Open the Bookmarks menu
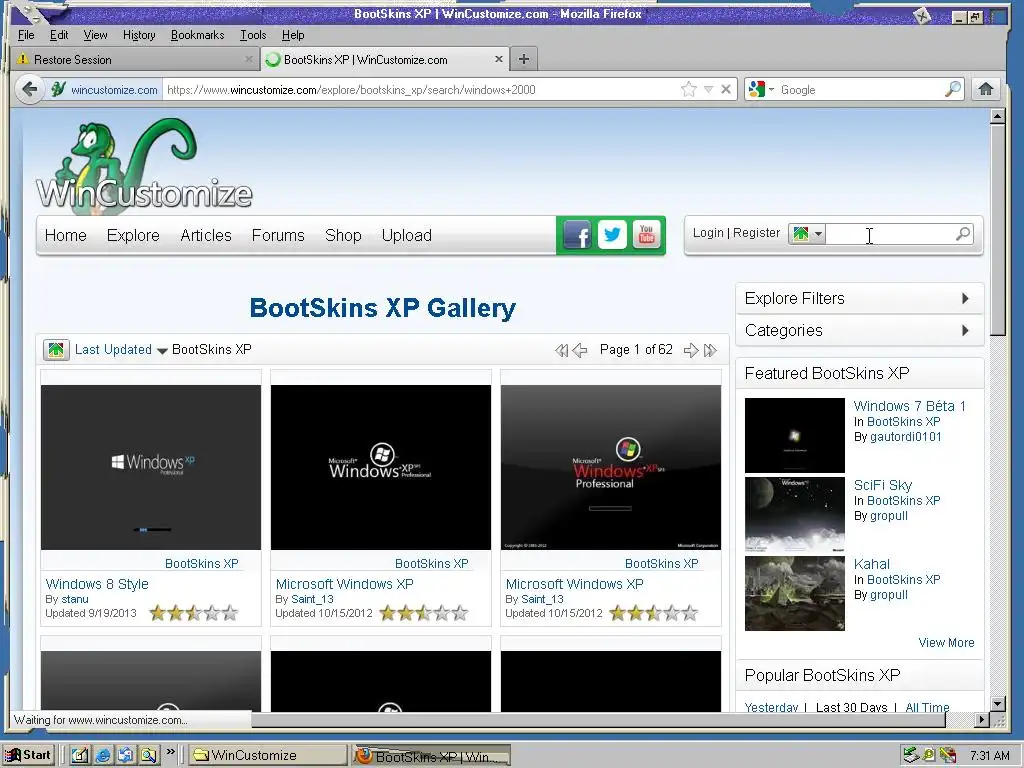This screenshot has width=1024, height=768. [x=197, y=35]
